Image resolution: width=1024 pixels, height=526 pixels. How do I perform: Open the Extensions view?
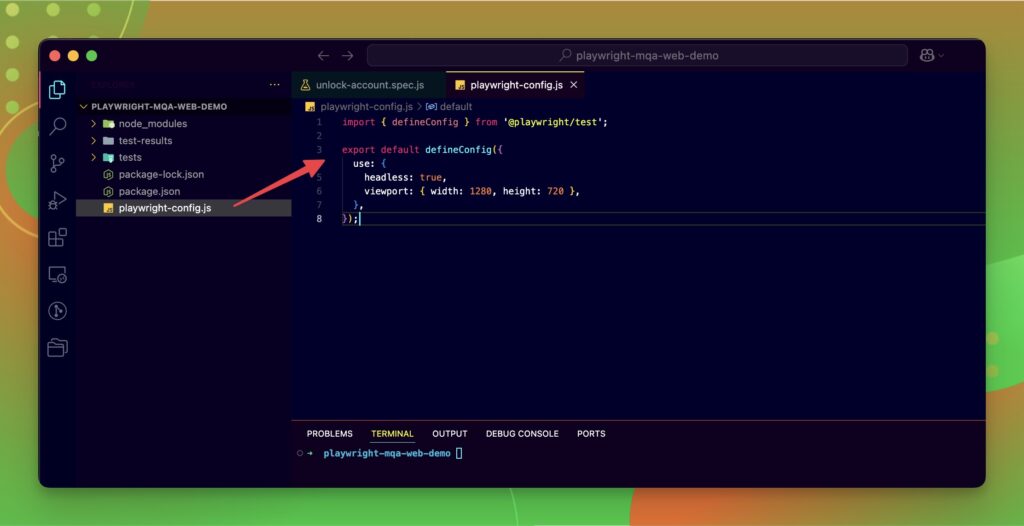[x=57, y=237]
